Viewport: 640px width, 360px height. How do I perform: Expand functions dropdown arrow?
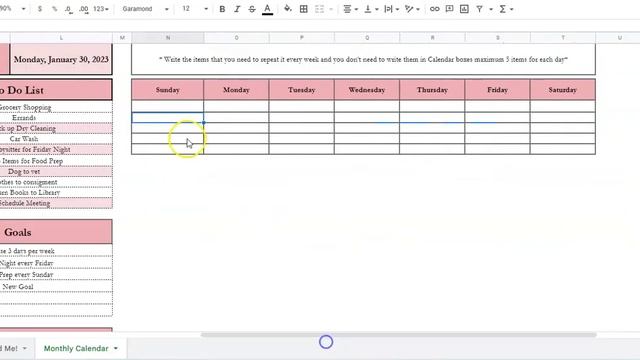pyautogui.click(x=511, y=9)
